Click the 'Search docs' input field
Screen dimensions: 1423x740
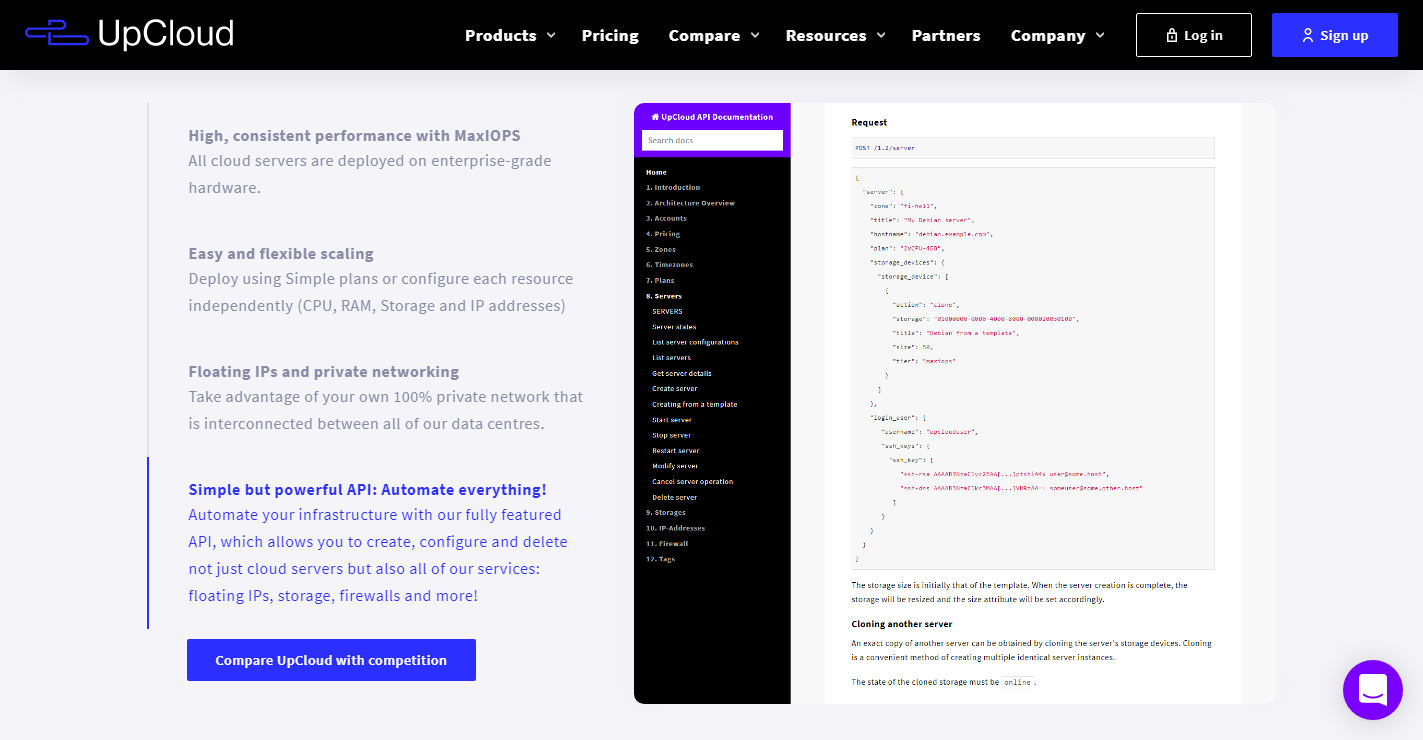[711, 140]
